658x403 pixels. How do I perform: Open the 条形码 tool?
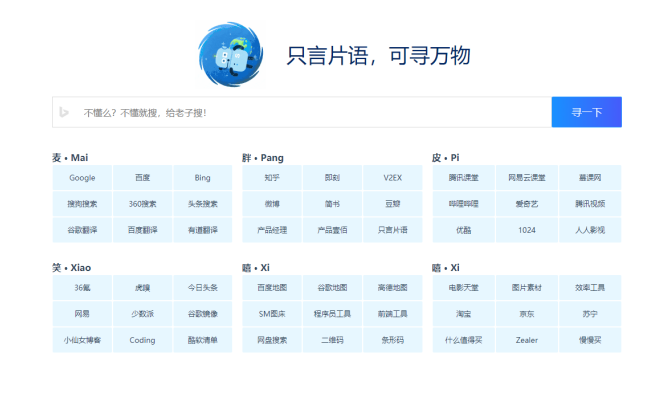click(393, 340)
